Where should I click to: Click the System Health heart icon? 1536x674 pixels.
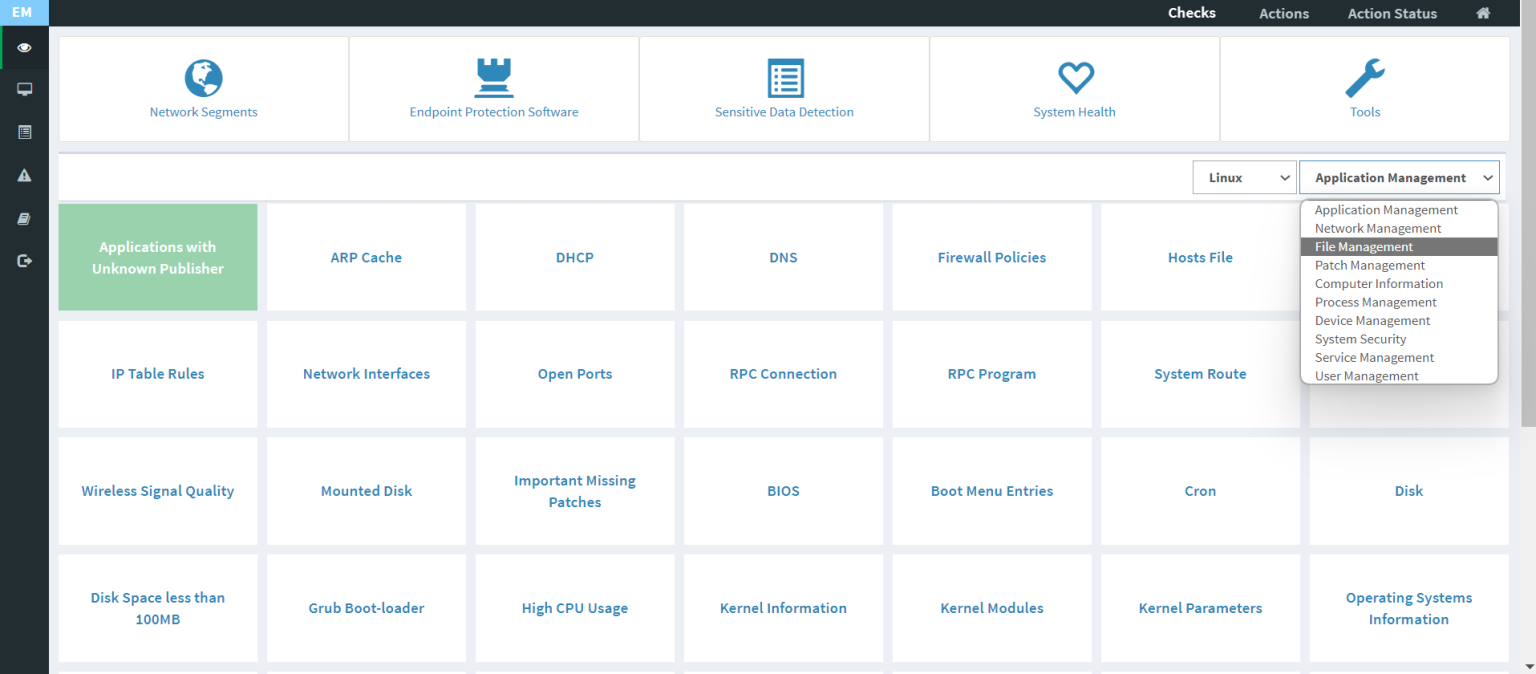pyautogui.click(x=1075, y=78)
